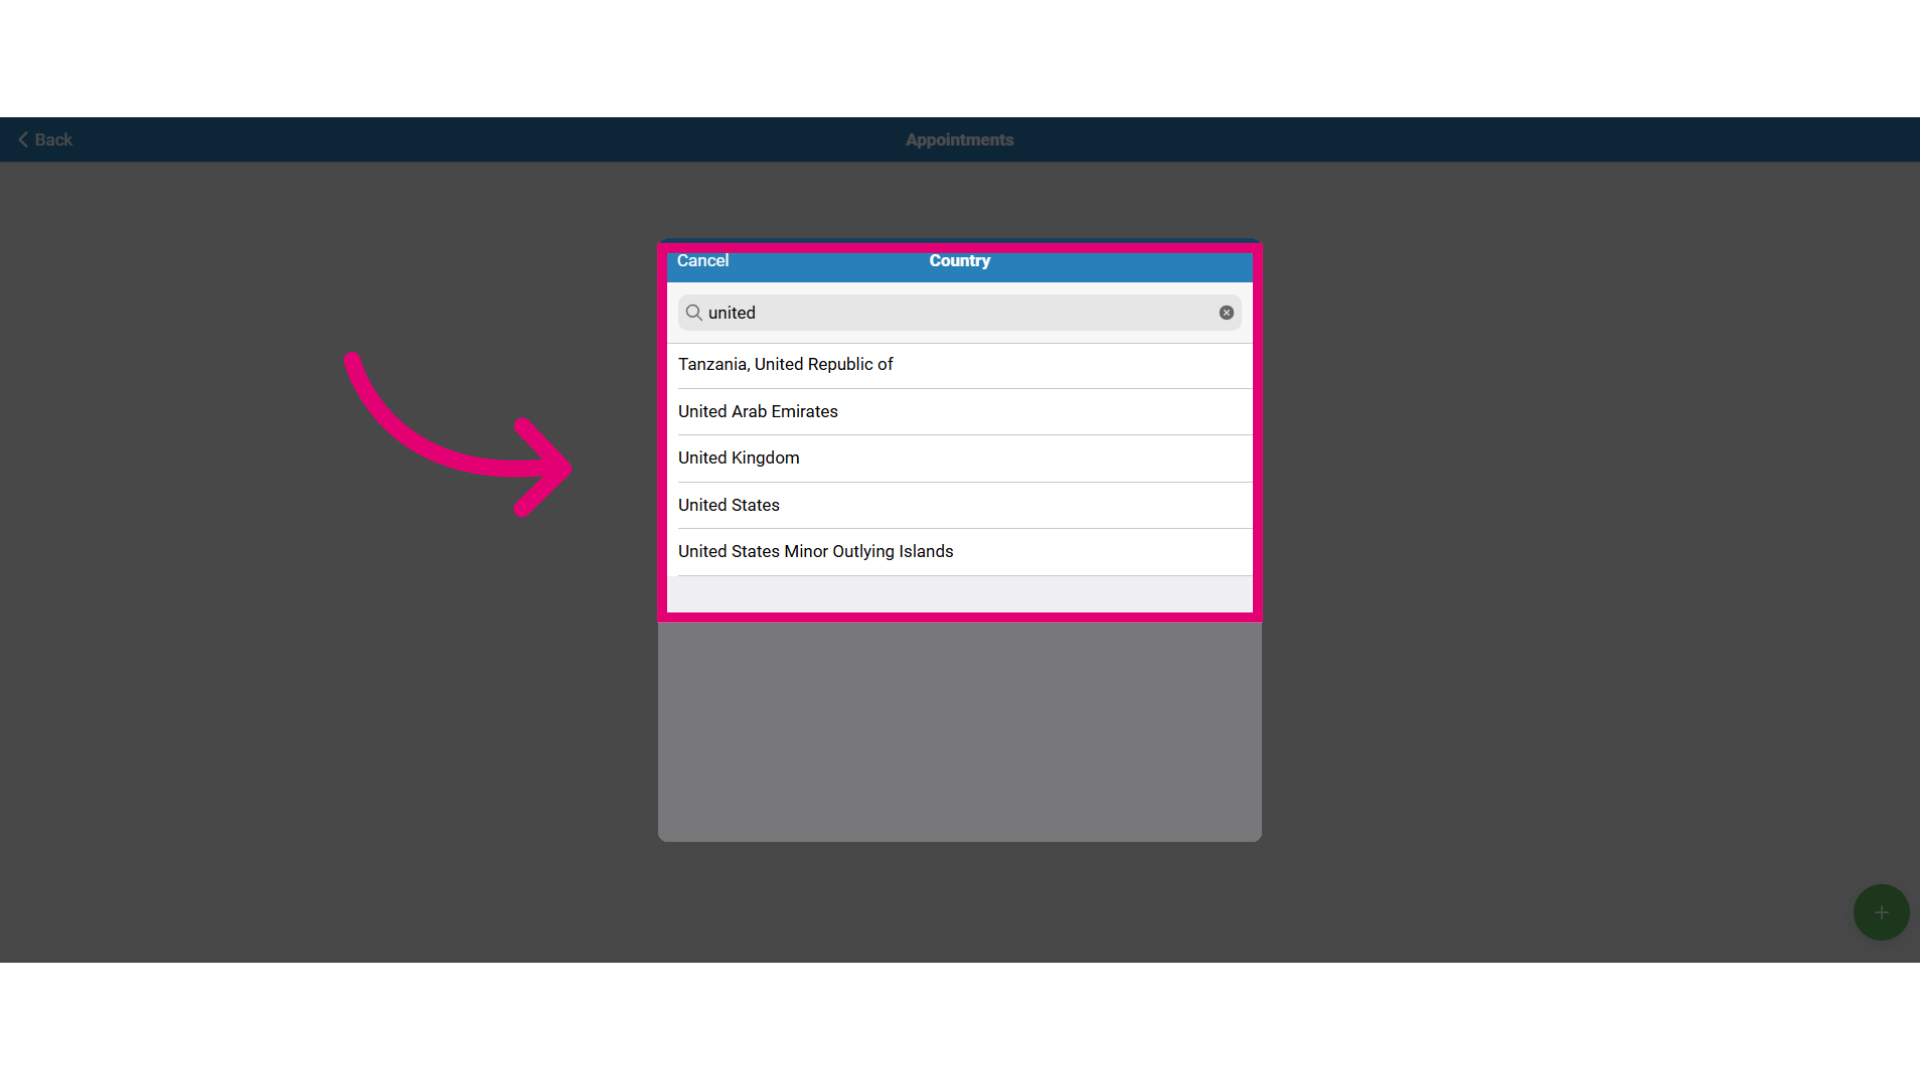Click the Back chevron arrow

[x=23, y=140]
